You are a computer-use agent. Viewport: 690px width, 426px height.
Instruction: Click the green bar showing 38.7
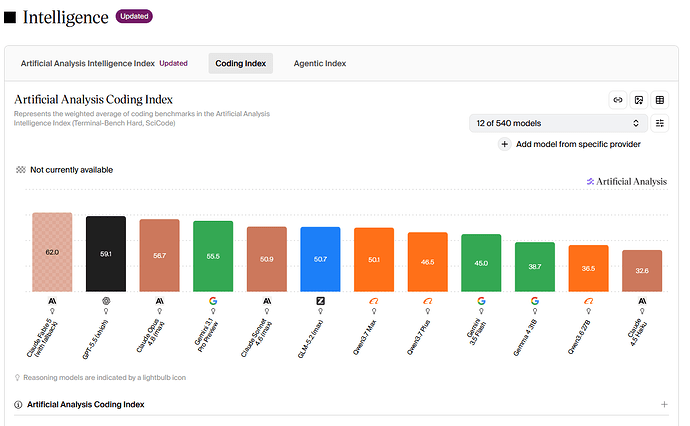coord(535,267)
